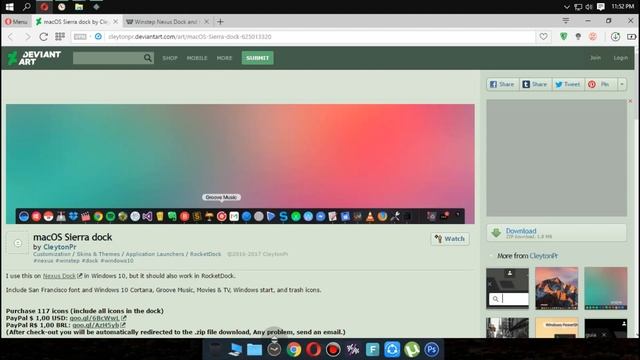Open the Windows Start menu

click(9, 7)
